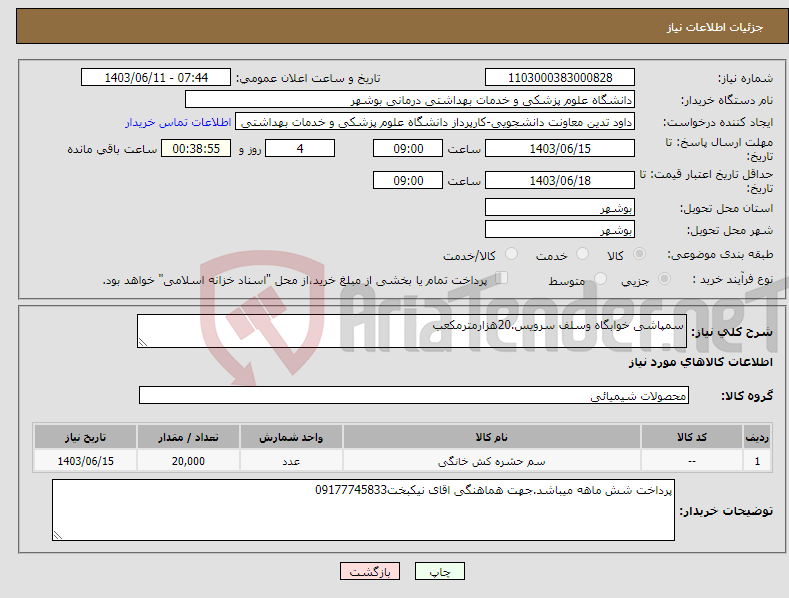
Task: Open اطلاعات تماس خریدار link
Action: pyautogui.click(x=178, y=122)
